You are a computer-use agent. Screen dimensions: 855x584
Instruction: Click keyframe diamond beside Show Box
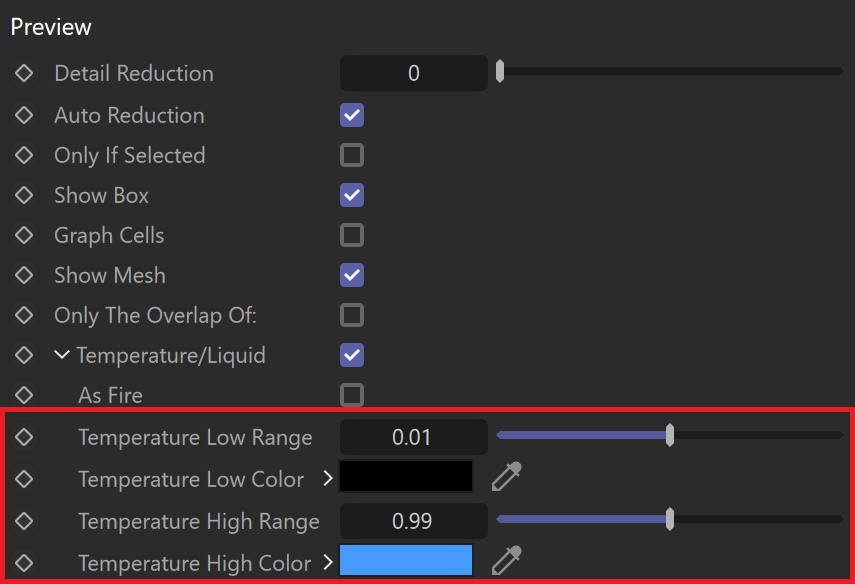coord(24,195)
